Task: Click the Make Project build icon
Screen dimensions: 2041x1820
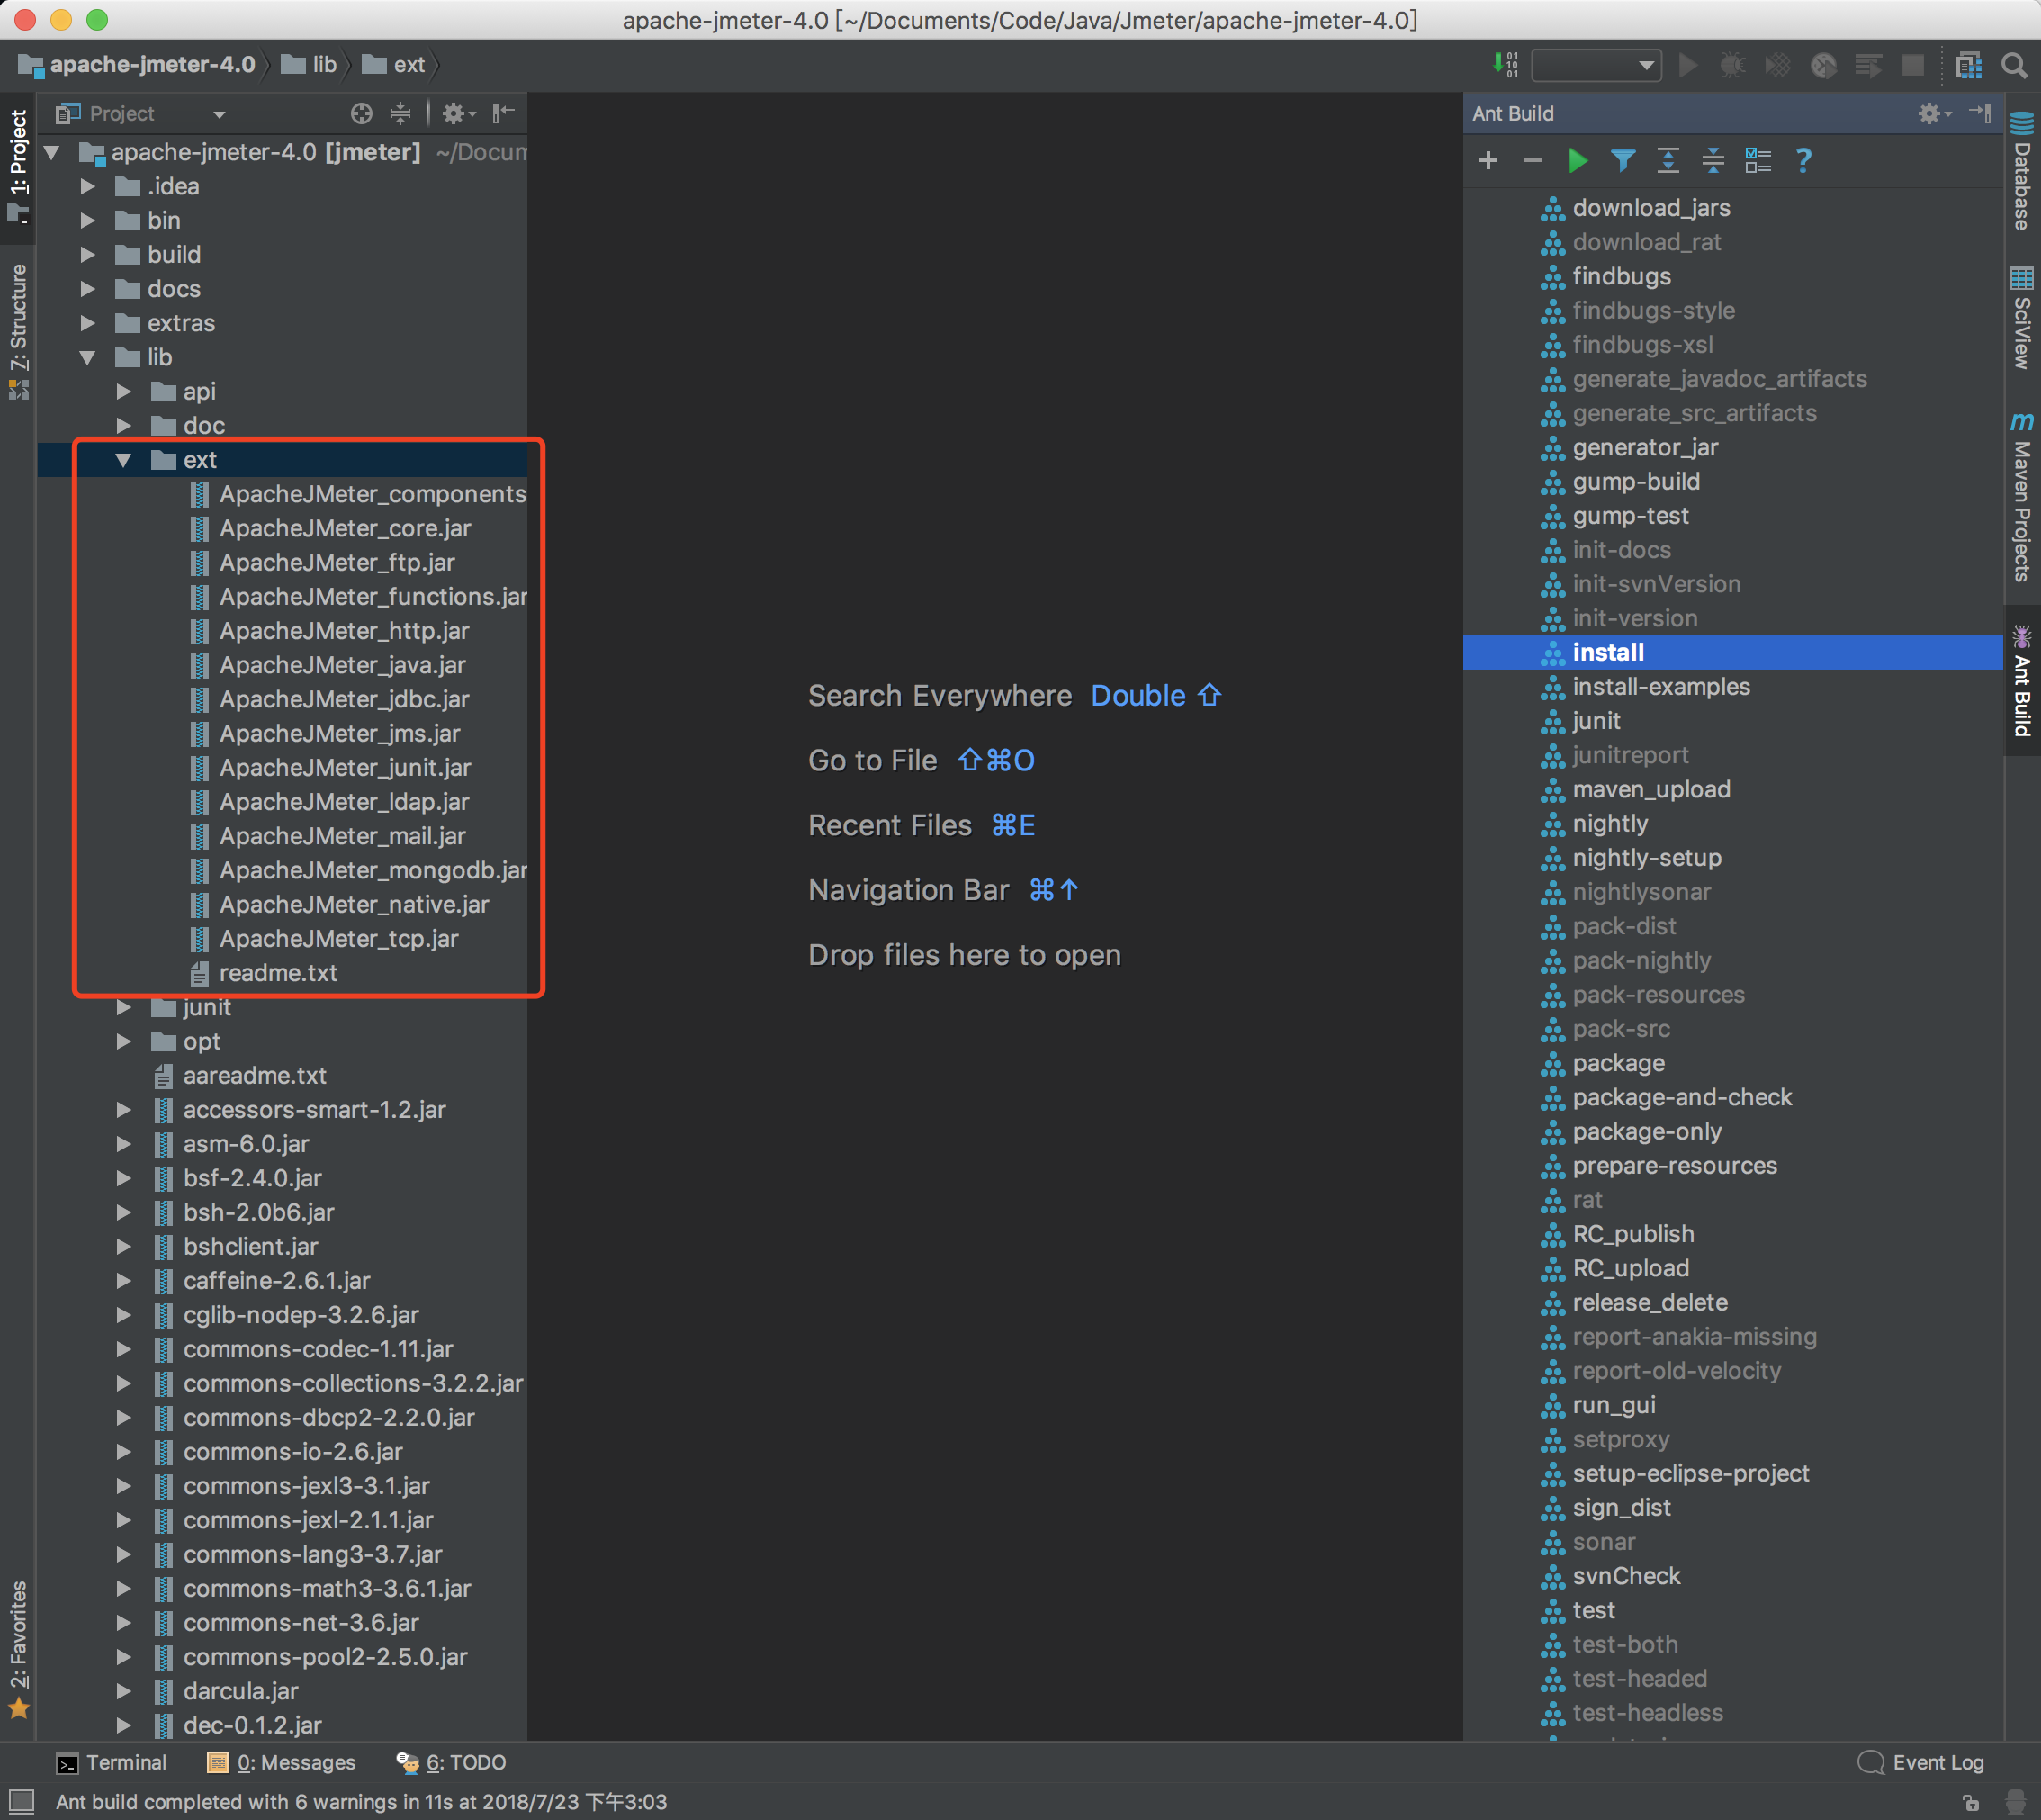Action: 1505,65
